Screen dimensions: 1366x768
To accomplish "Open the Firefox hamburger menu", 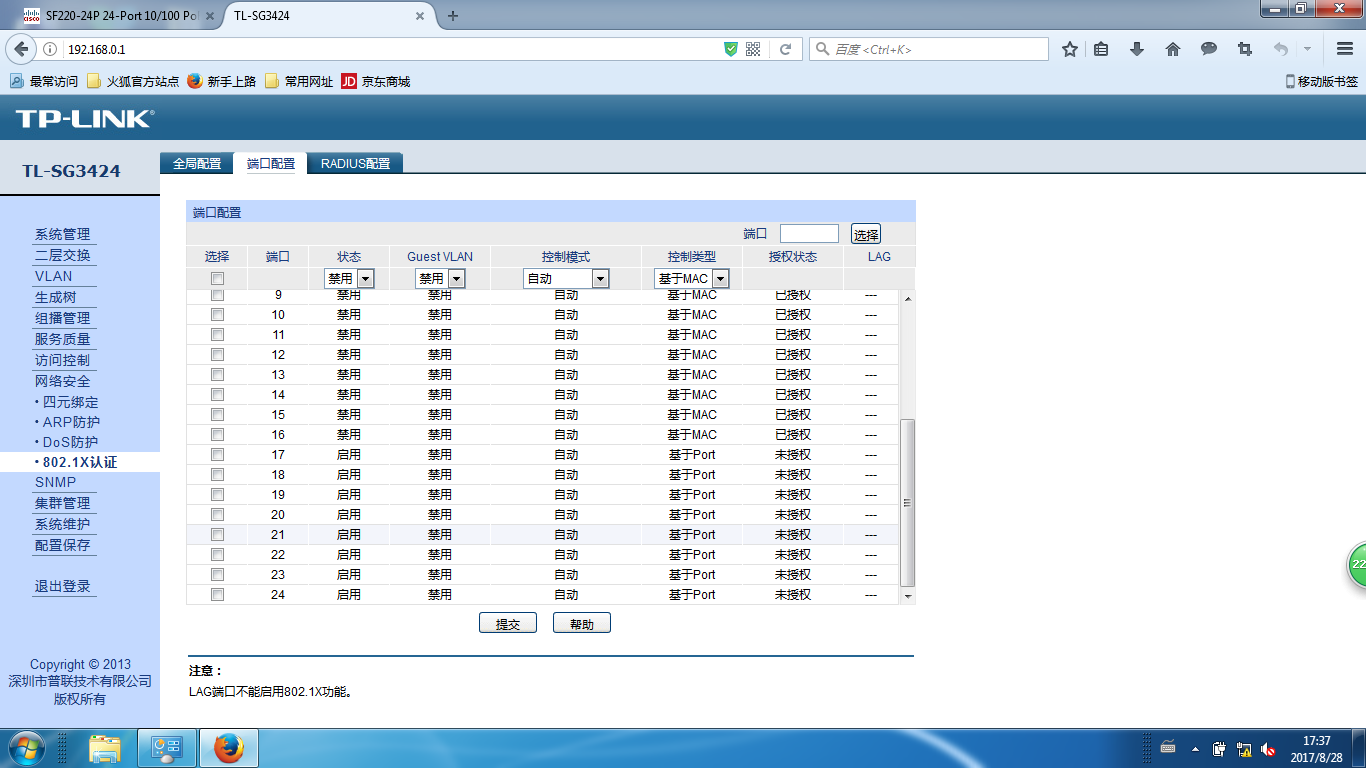I will point(1345,49).
